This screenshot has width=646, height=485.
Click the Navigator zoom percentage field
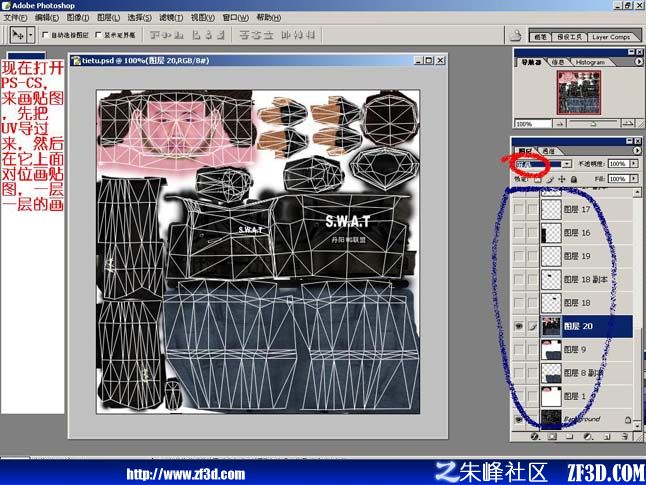(533, 124)
